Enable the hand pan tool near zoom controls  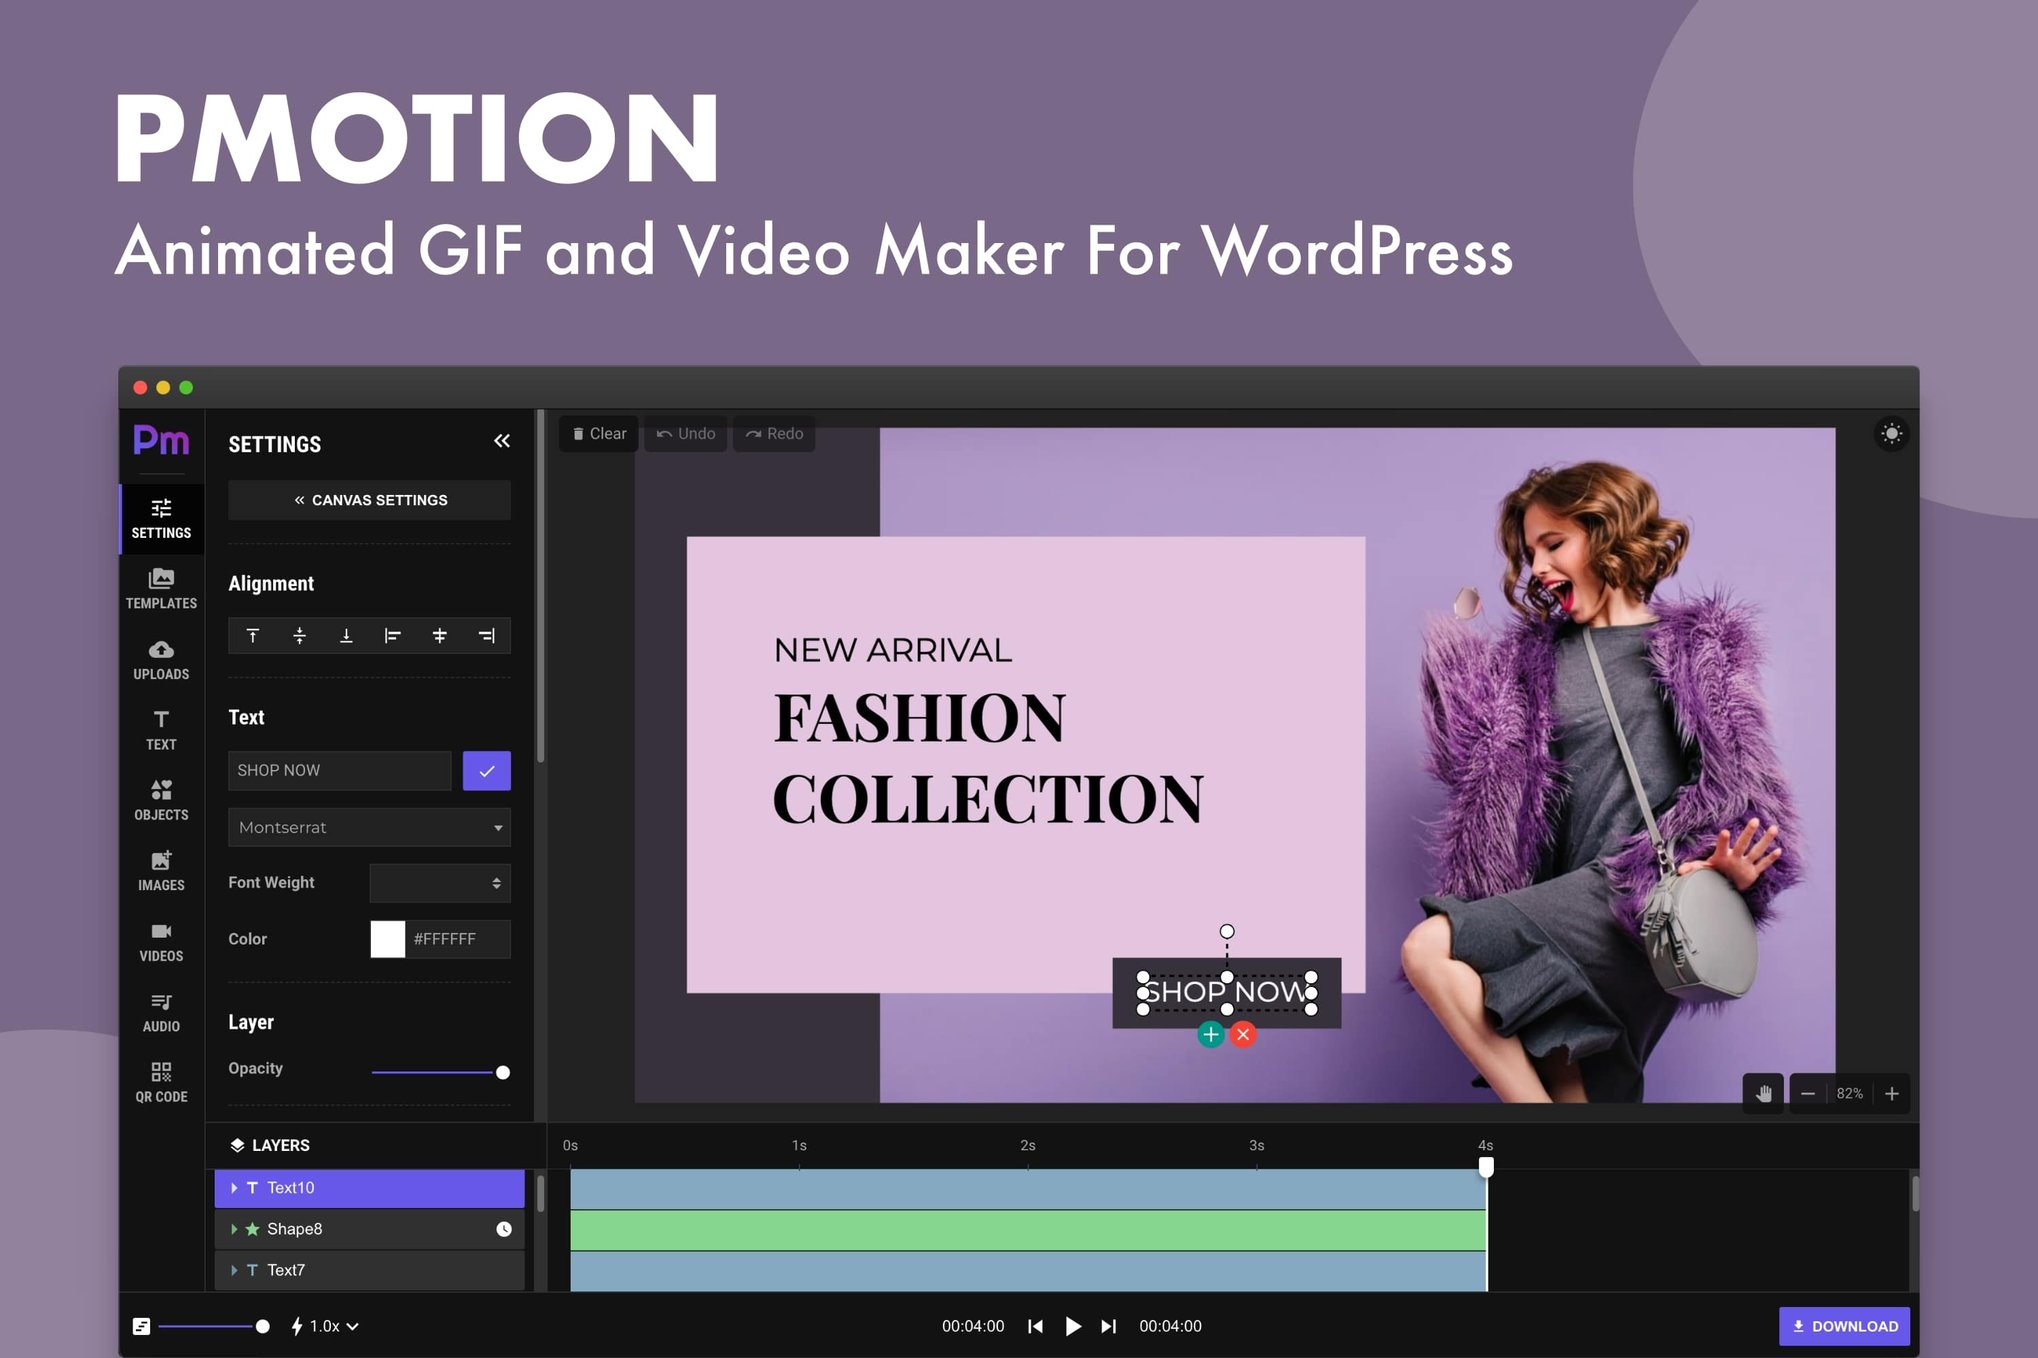(1764, 1093)
